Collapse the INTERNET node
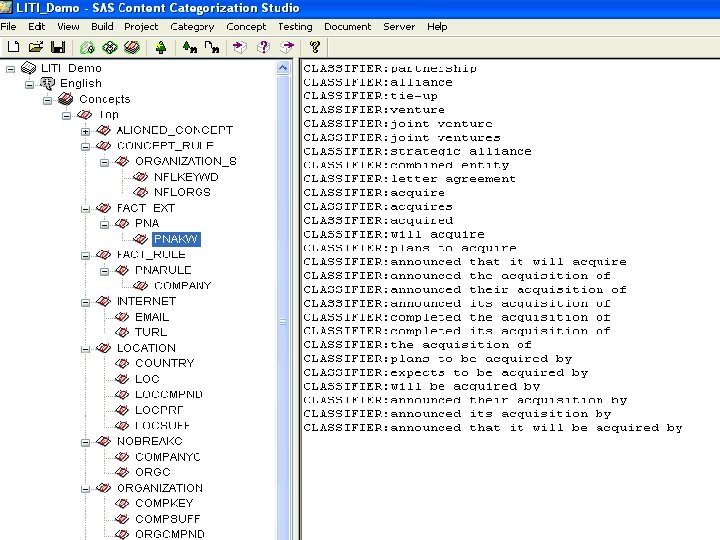Viewport: 720px width, 540px height. [85, 303]
